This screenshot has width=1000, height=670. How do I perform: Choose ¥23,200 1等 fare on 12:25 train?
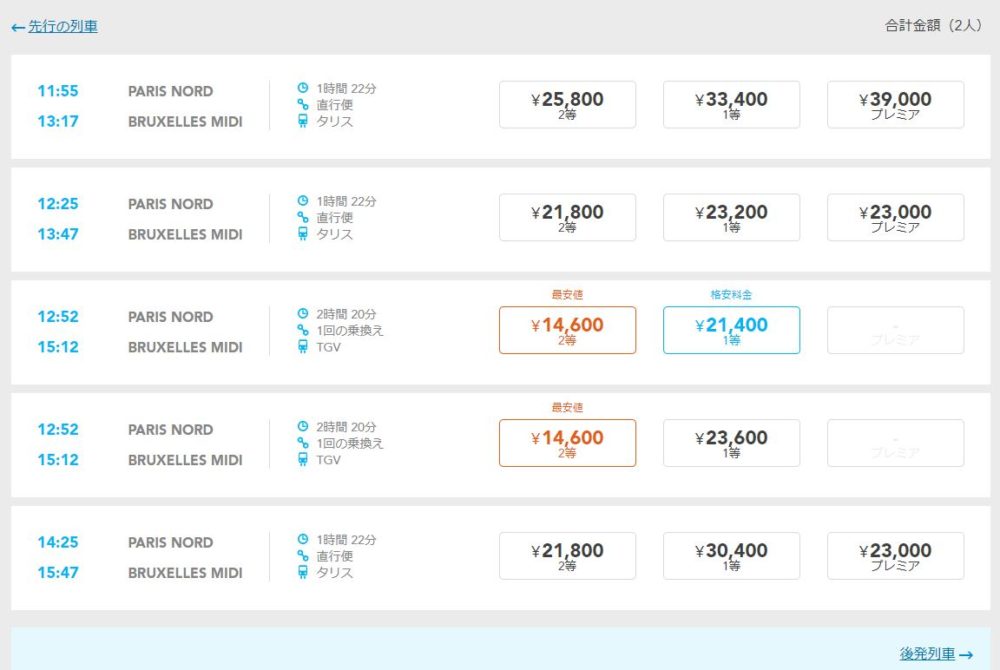click(x=731, y=217)
